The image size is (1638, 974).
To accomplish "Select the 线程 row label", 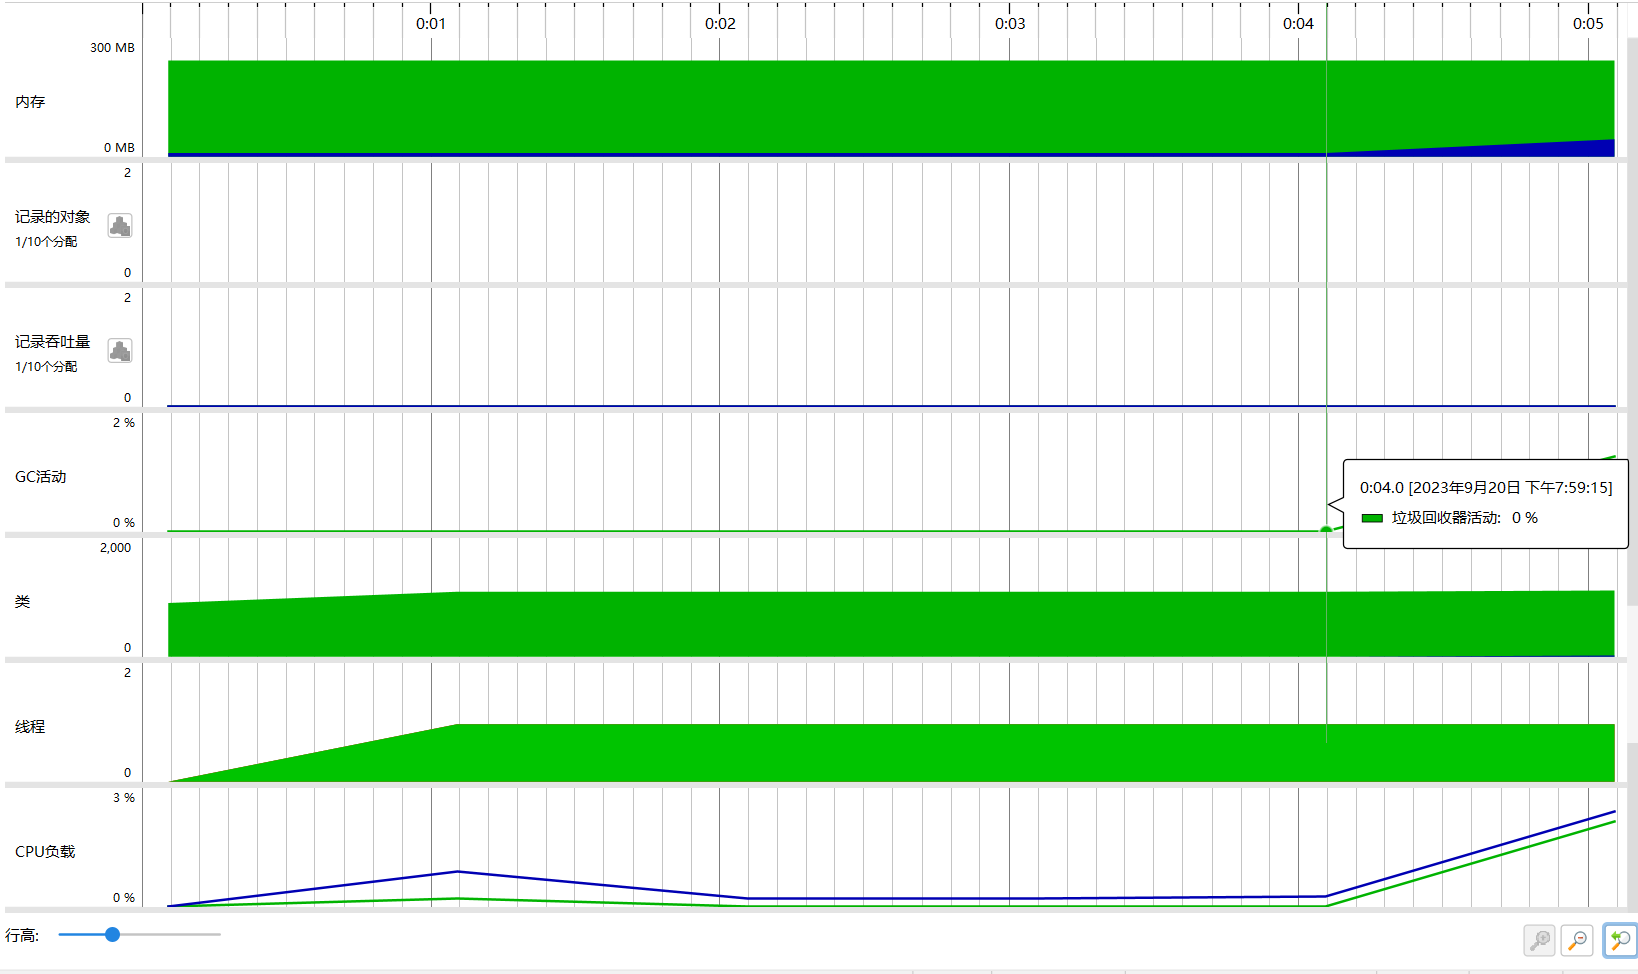I will point(30,727).
